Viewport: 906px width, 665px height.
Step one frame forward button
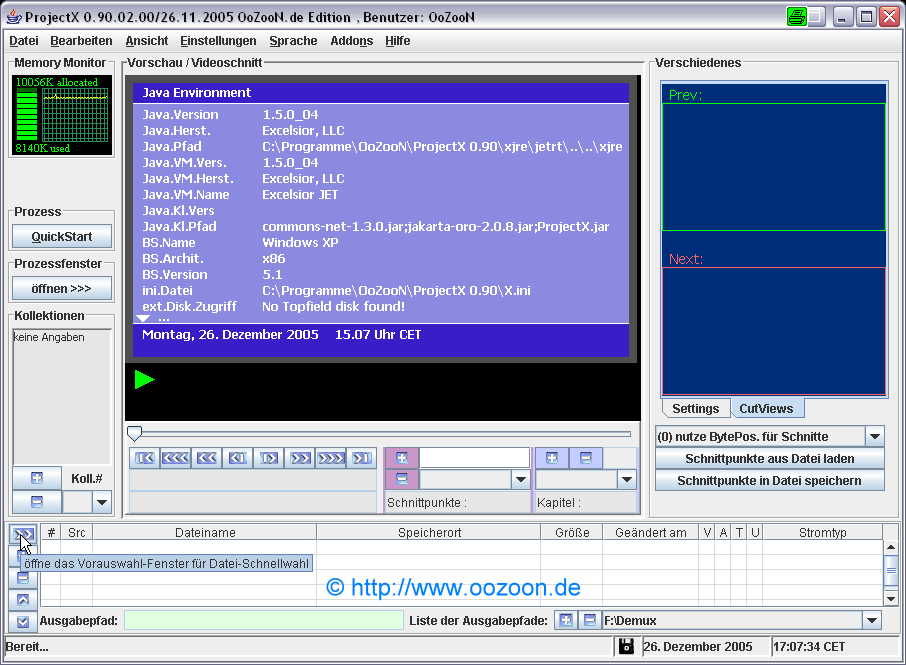pyautogui.click(x=269, y=458)
